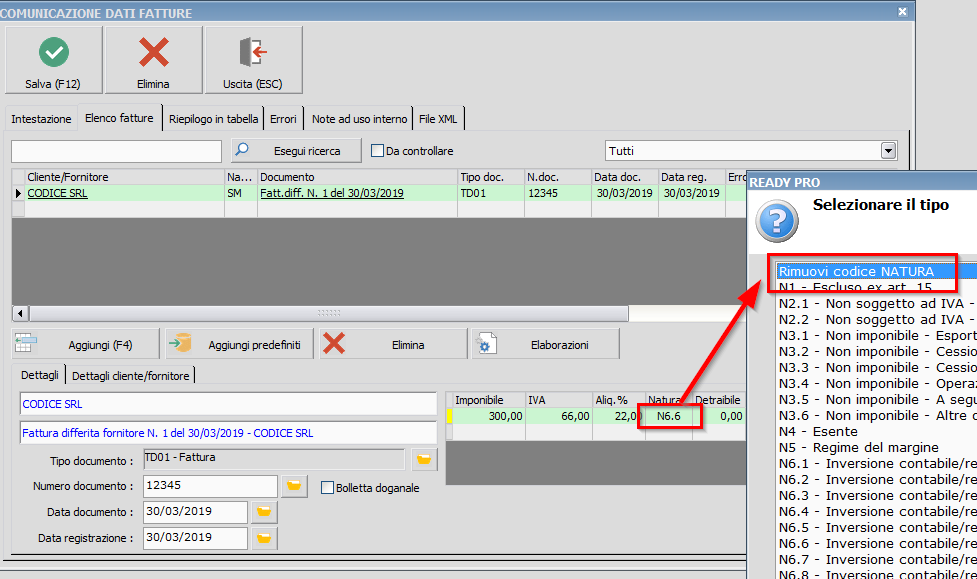Select N3.5 - Non imponibile entry
The height and width of the screenshot is (579, 977).
[877, 400]
